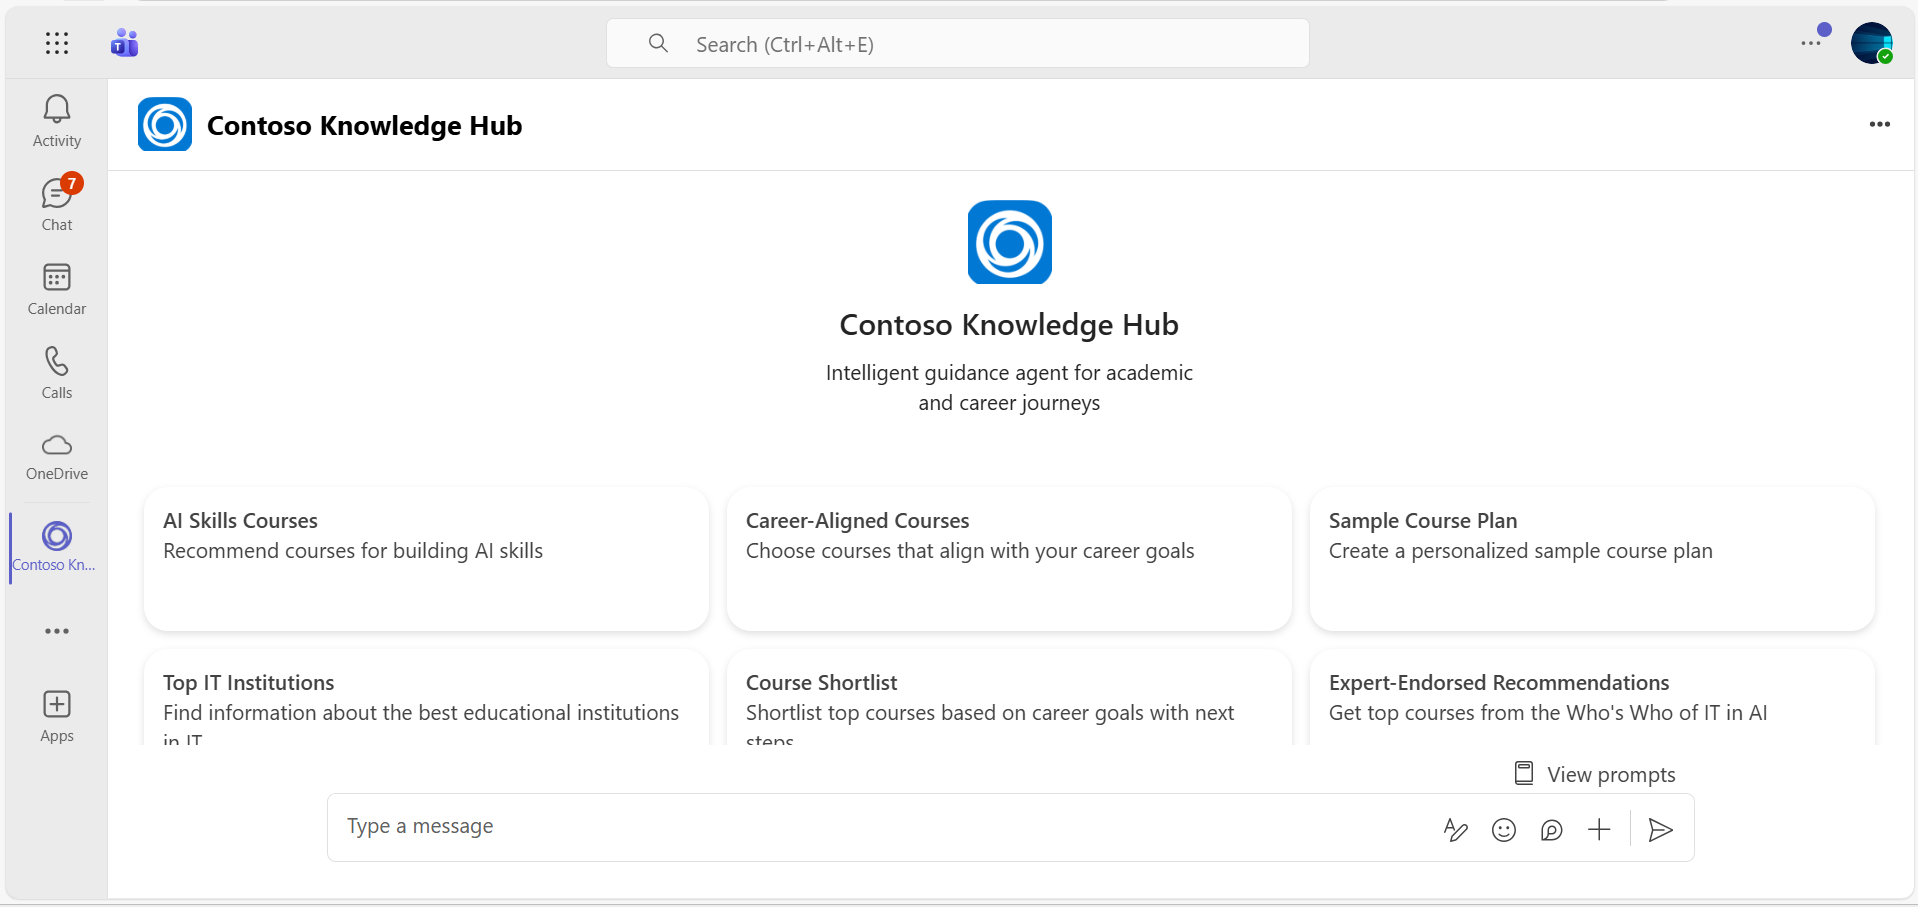The image size is (1918, 907).
Task: Open the app launcher grid icon
Action: 57,43
